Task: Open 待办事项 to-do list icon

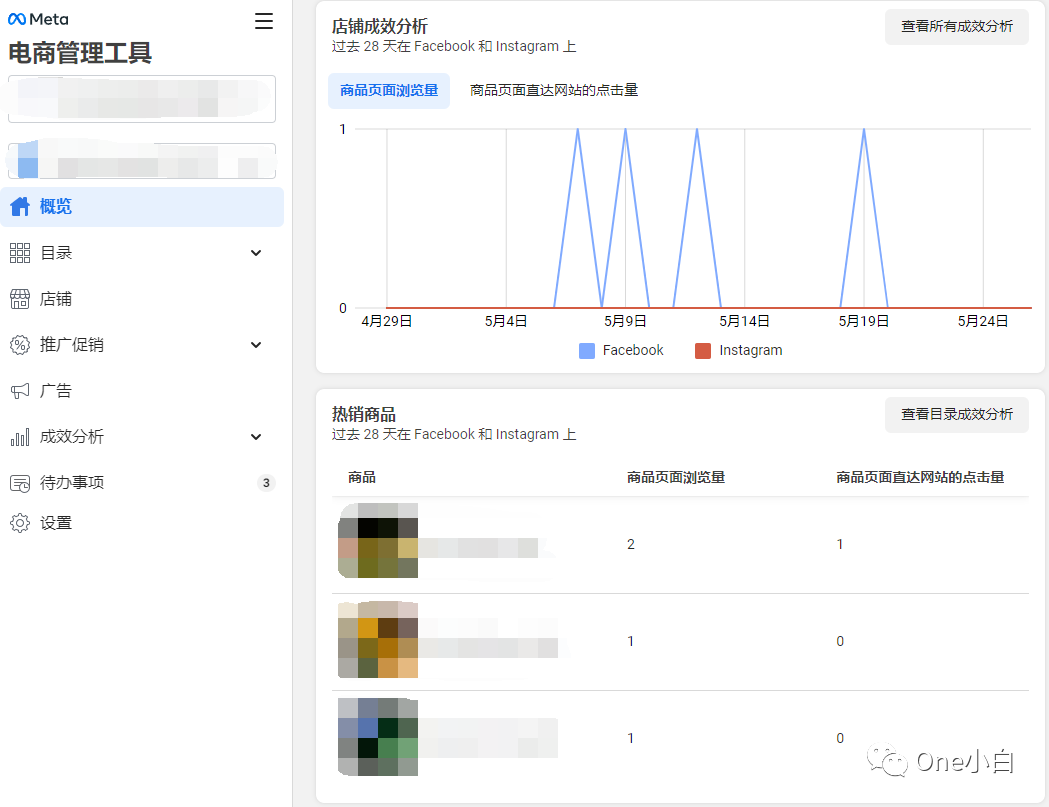Action: pyautogui.click(x=19, y=482)
